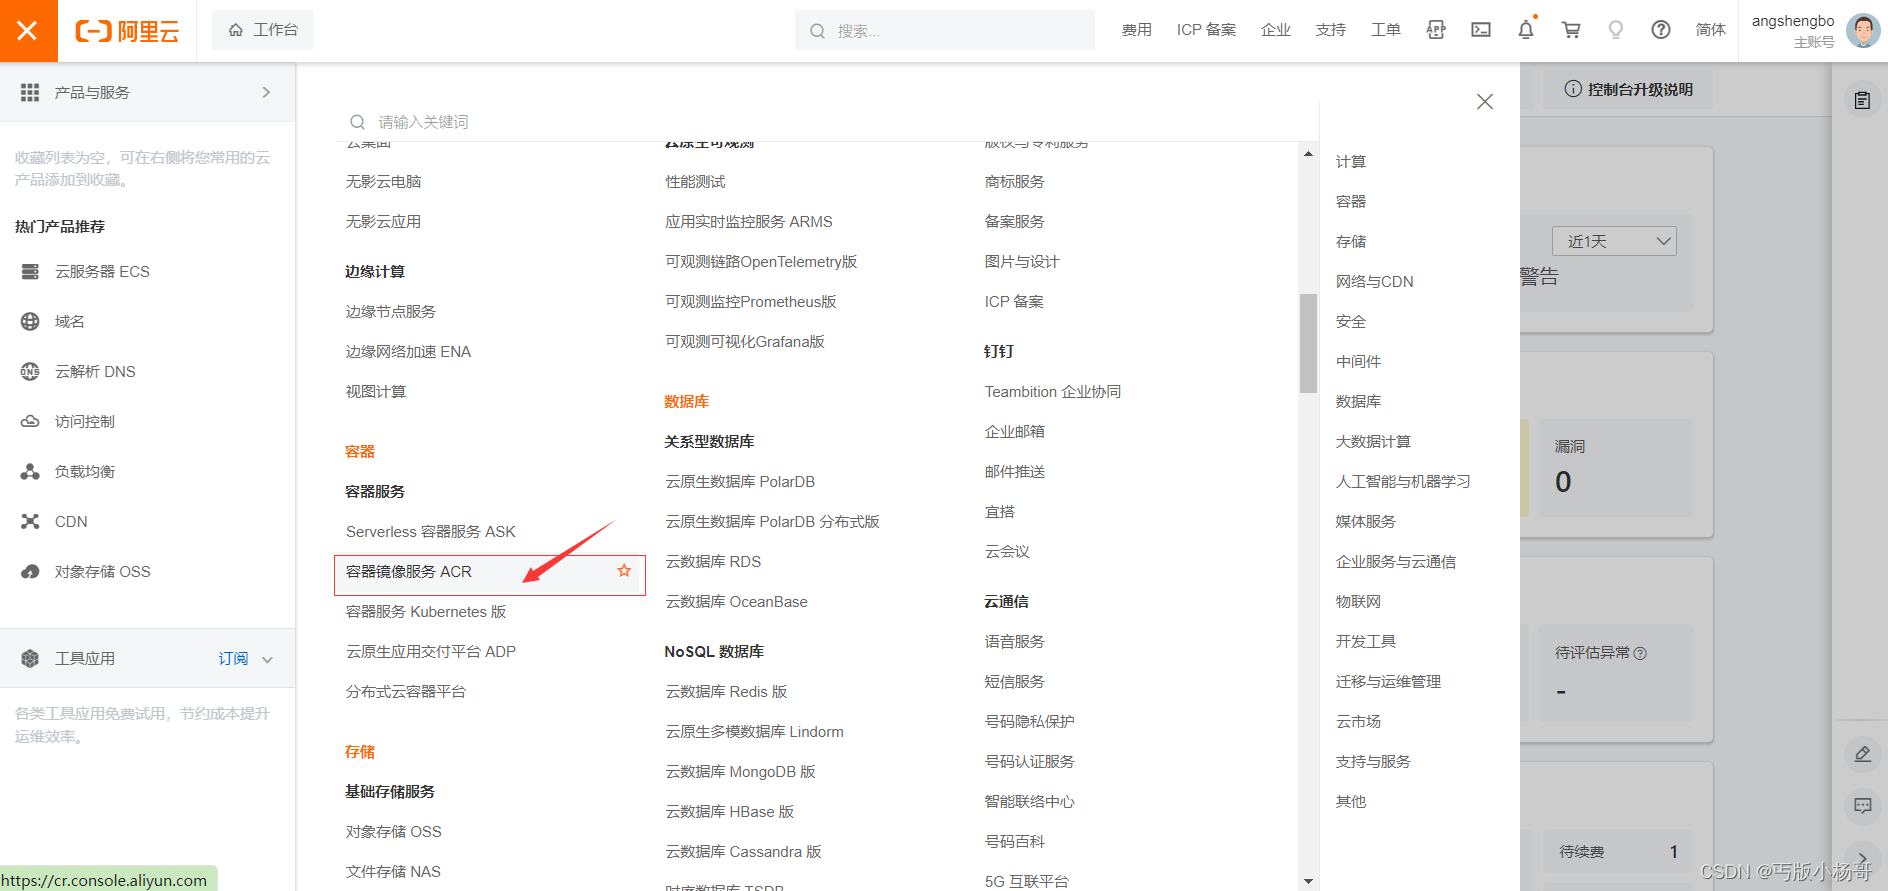Open 云数据库 MongoDB 版
This screenshot has width=1888, height=891.
pyautogui.click(x=740, y=772)
